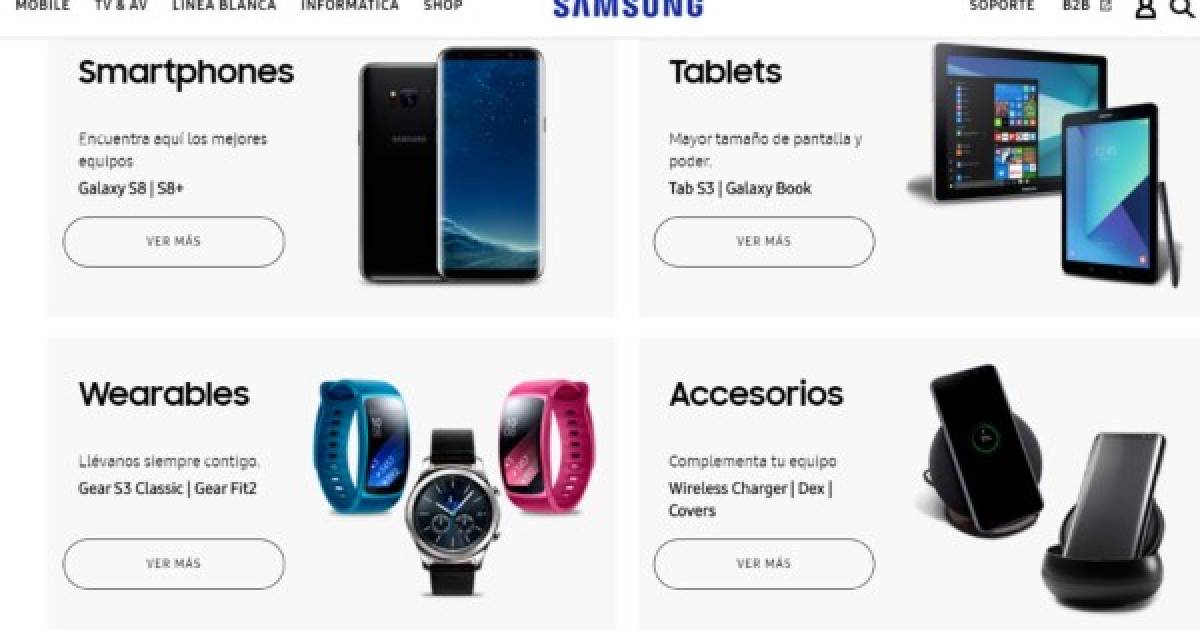Click the Samsung logo

click(628, 8)
